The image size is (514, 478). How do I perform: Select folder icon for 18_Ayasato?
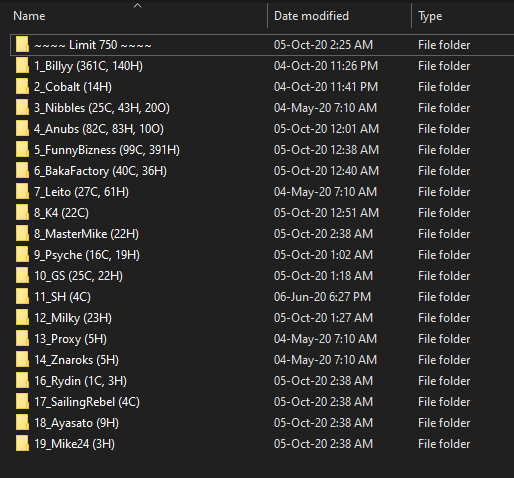coord(22,423)
